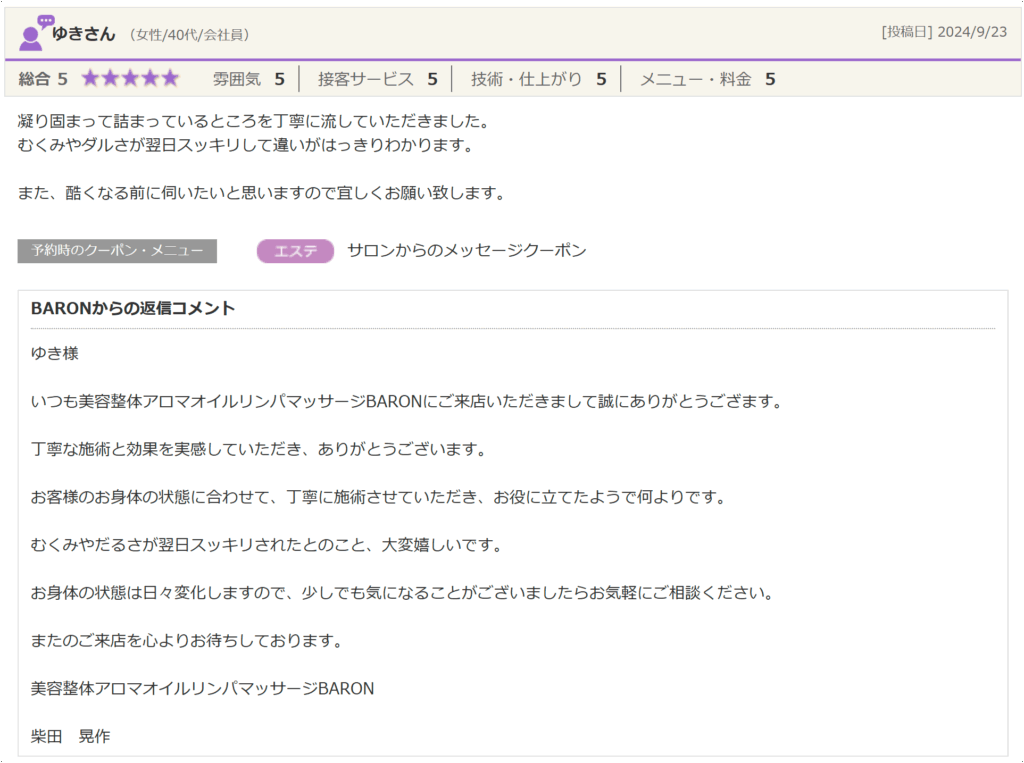Click the first line of the review text
Viewport: 1024px width, 763px height.
point(253,122)
